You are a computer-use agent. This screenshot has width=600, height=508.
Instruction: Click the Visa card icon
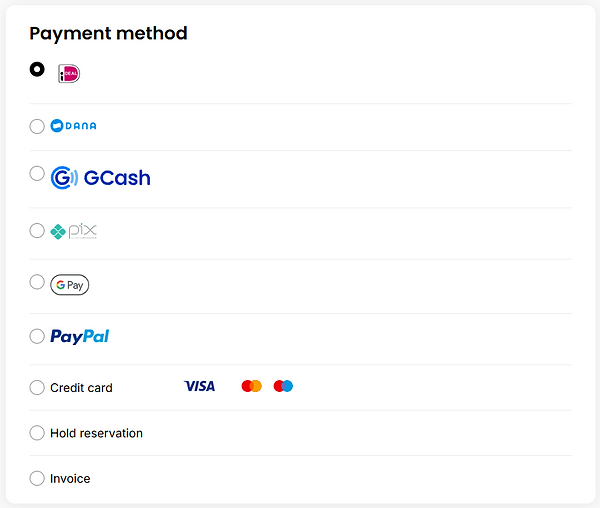click(200, 386)
